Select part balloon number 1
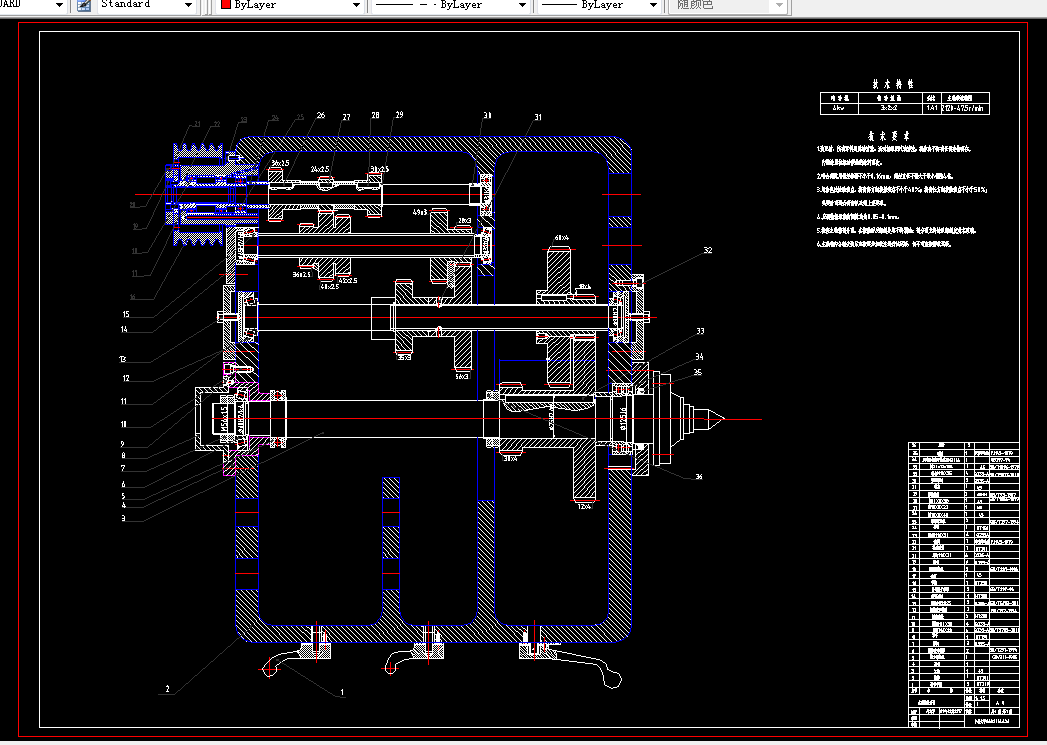 click(343, 693)
